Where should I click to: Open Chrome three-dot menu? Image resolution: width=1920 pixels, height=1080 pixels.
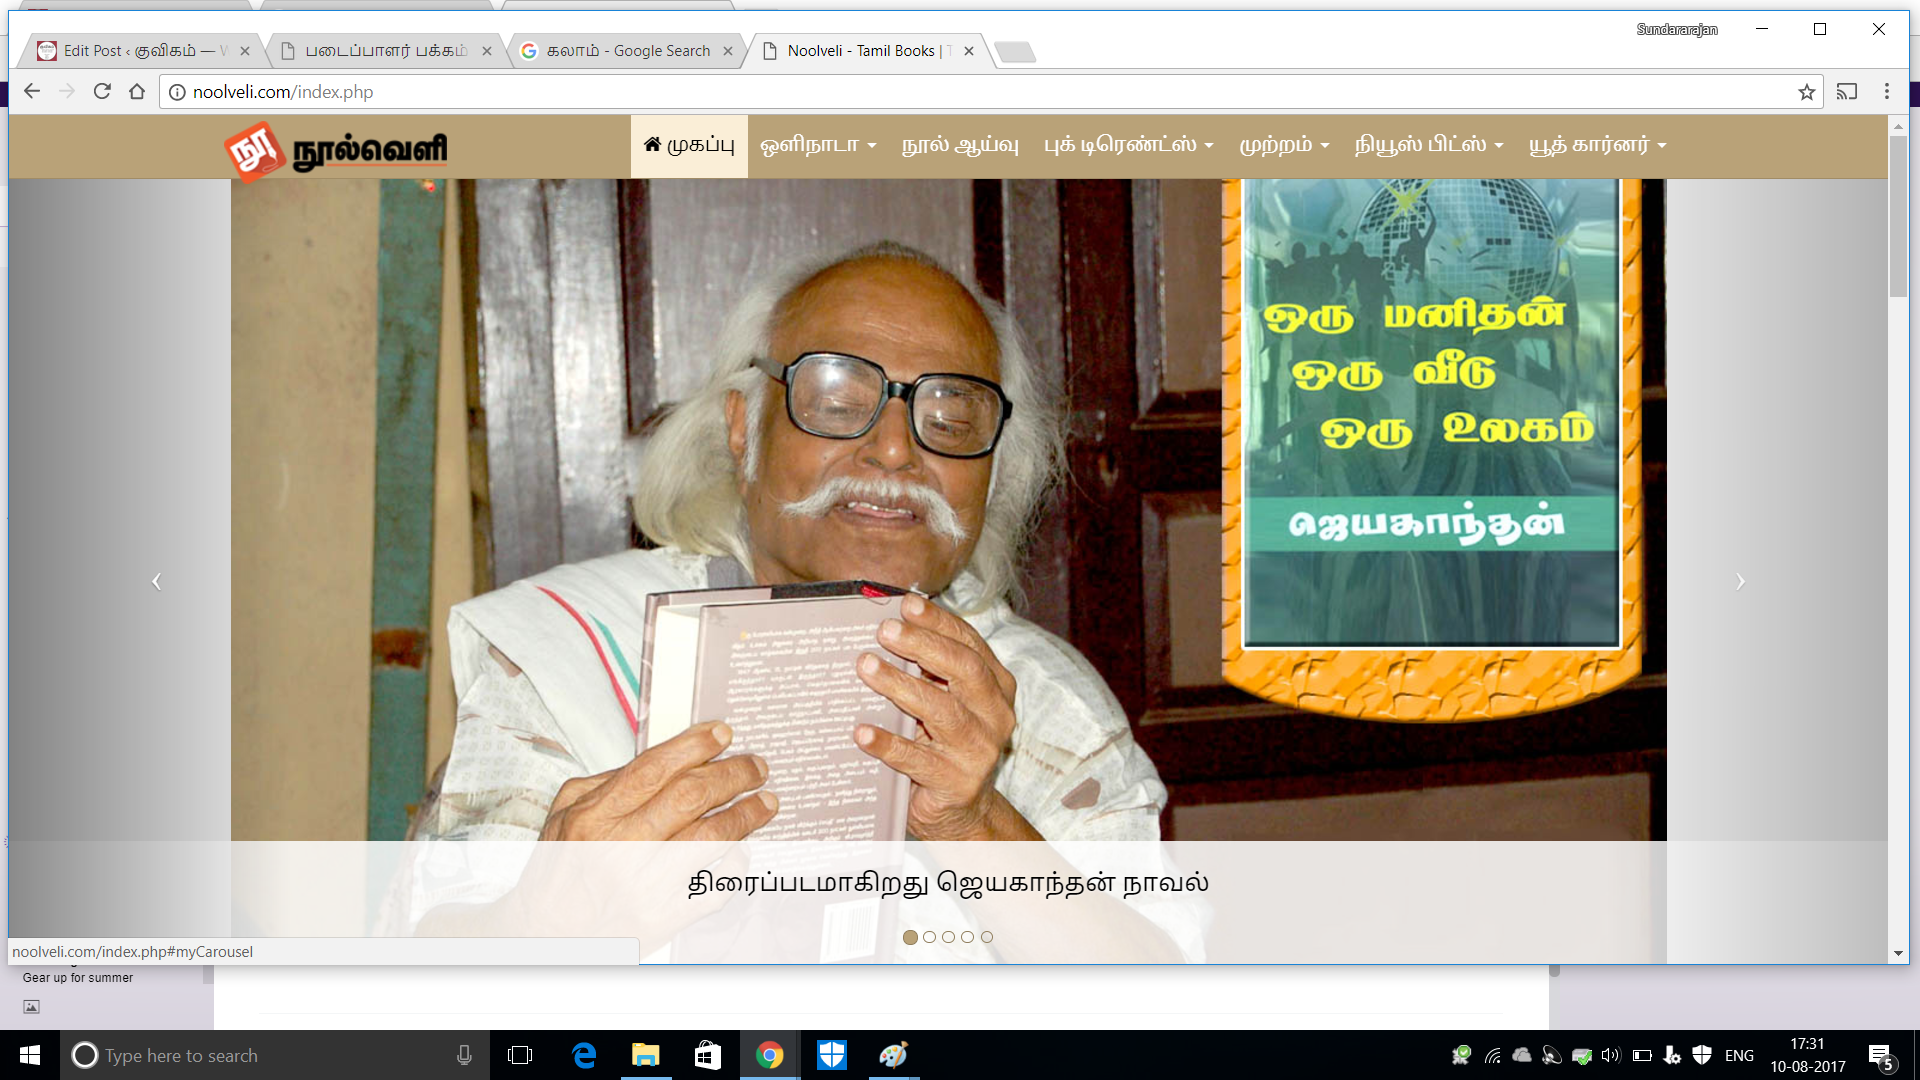click(x=1887, y=91)
